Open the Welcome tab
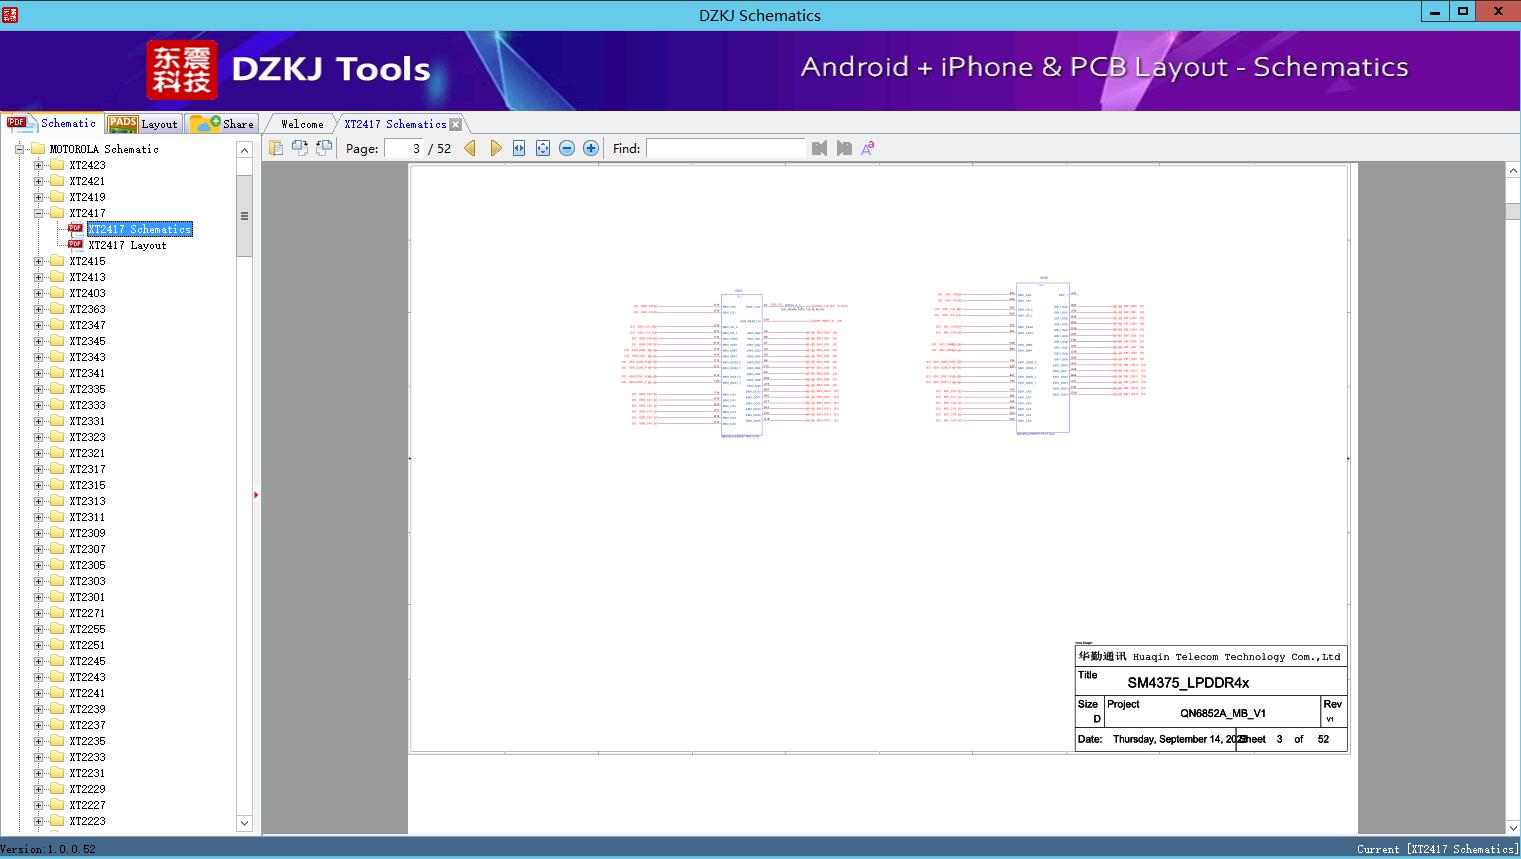This screenshot has width=1521, height=859. [302, 124]
